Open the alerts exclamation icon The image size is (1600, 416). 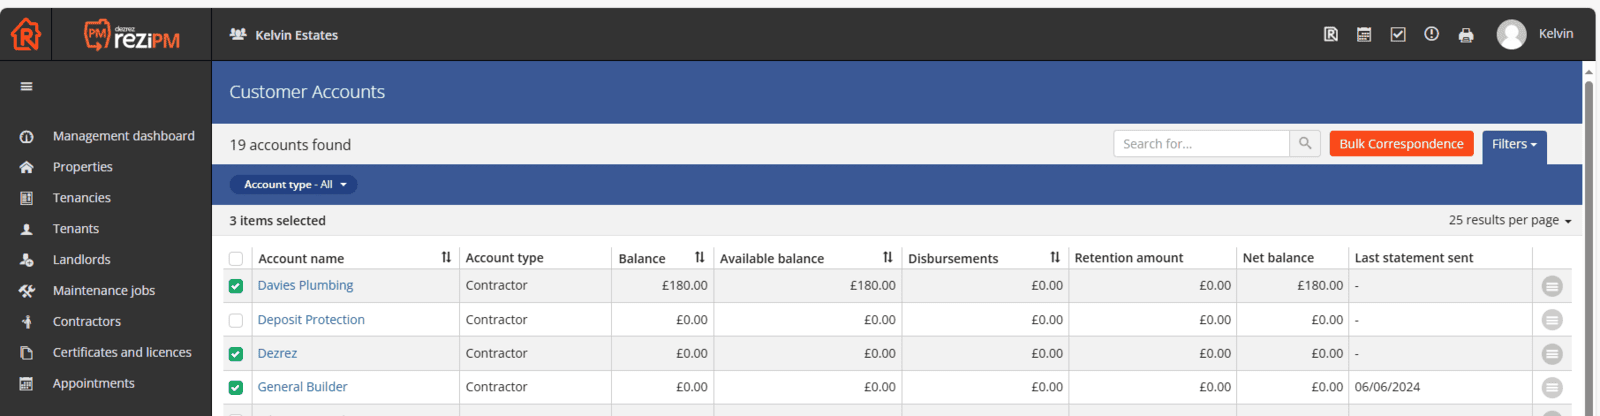(x=1431, y=34)
